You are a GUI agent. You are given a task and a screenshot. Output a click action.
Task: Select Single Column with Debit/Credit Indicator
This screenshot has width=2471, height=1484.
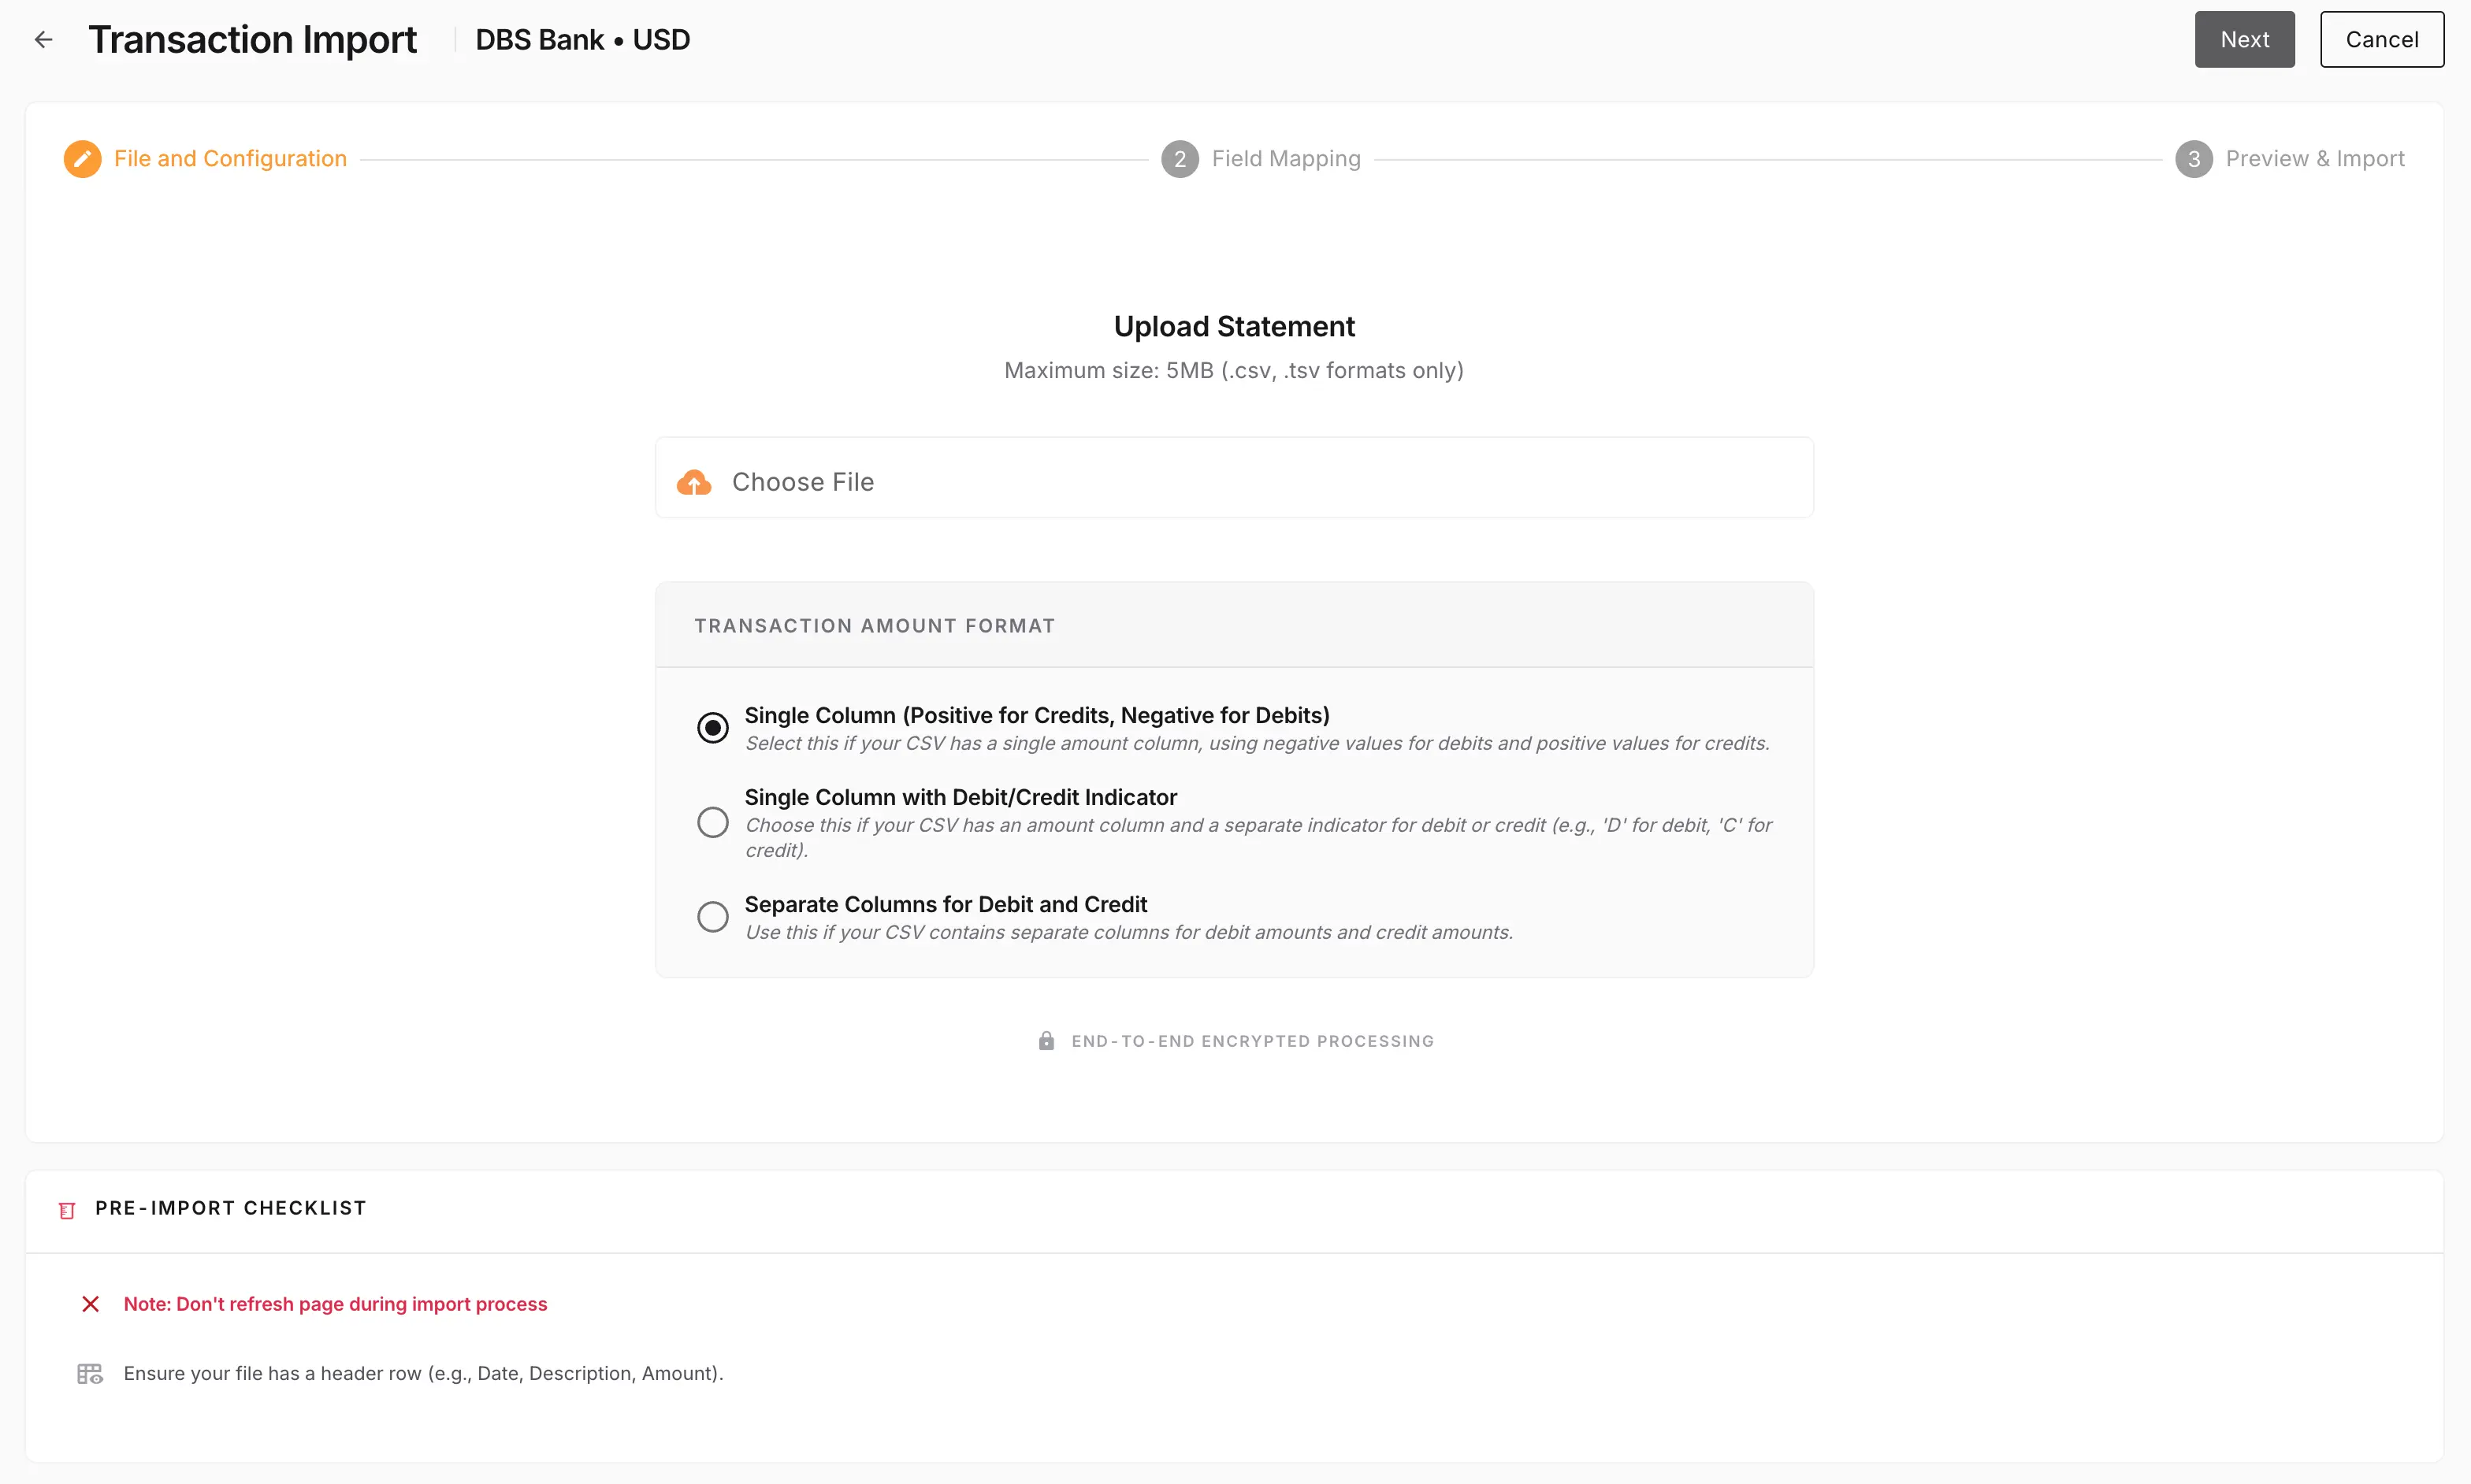pyautogui.click(x=712, y=820)
